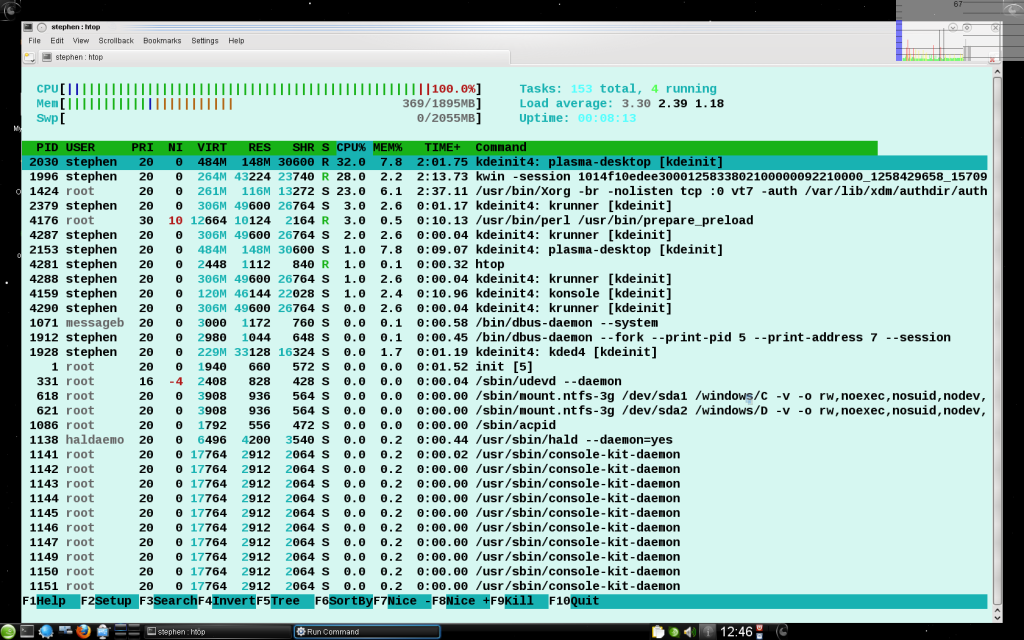
Task: Show the notifications info tray icon
Action: (708, 632)
